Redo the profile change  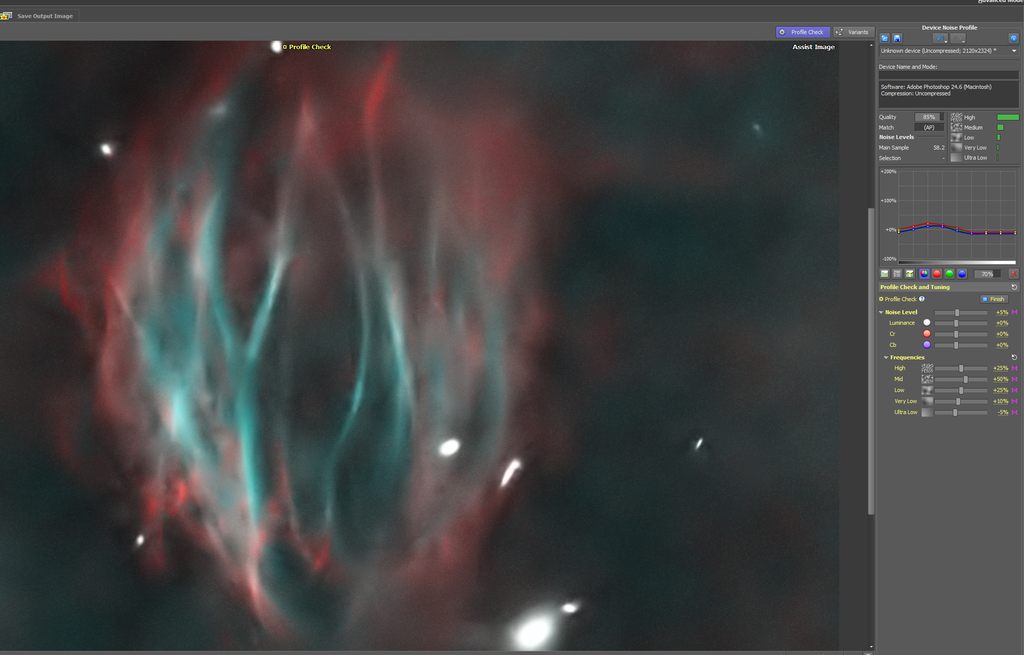956,39
